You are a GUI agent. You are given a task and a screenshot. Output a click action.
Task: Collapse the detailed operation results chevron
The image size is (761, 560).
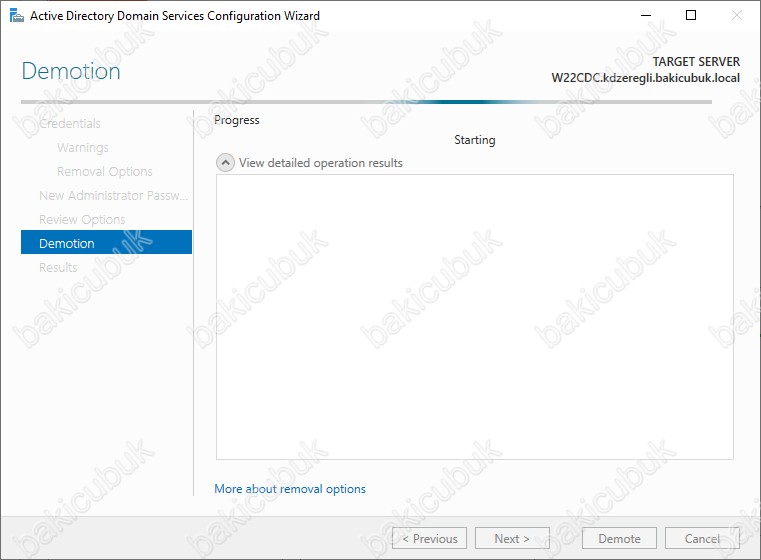(225, 163)
